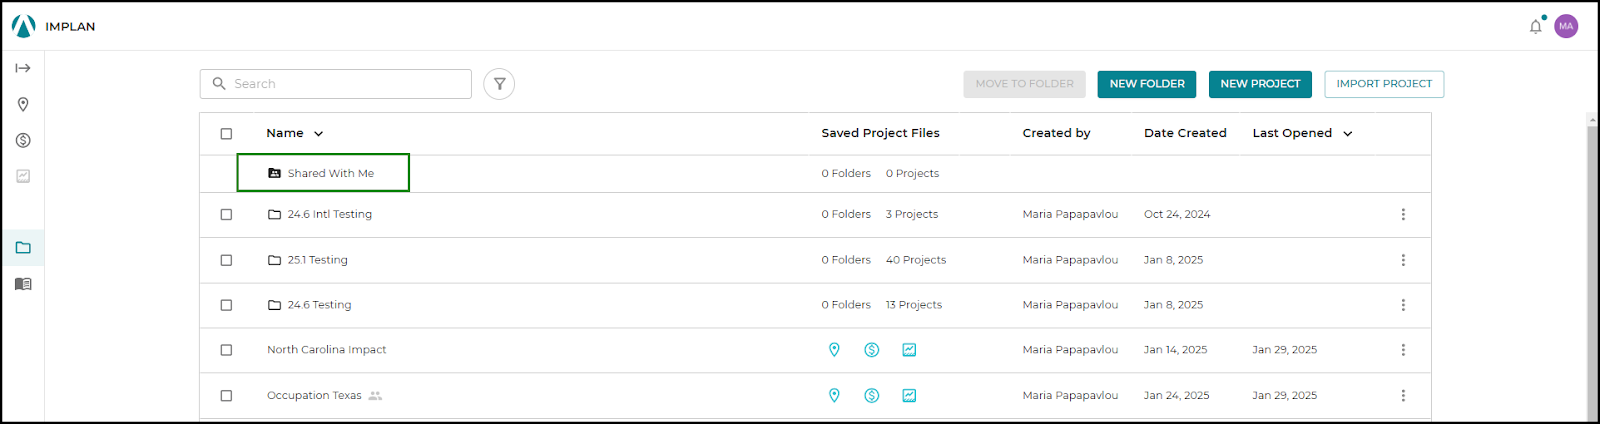Toggle the select-all header checkbox
The width and height of the screenshot is (1600, 424).
point(226,133)
